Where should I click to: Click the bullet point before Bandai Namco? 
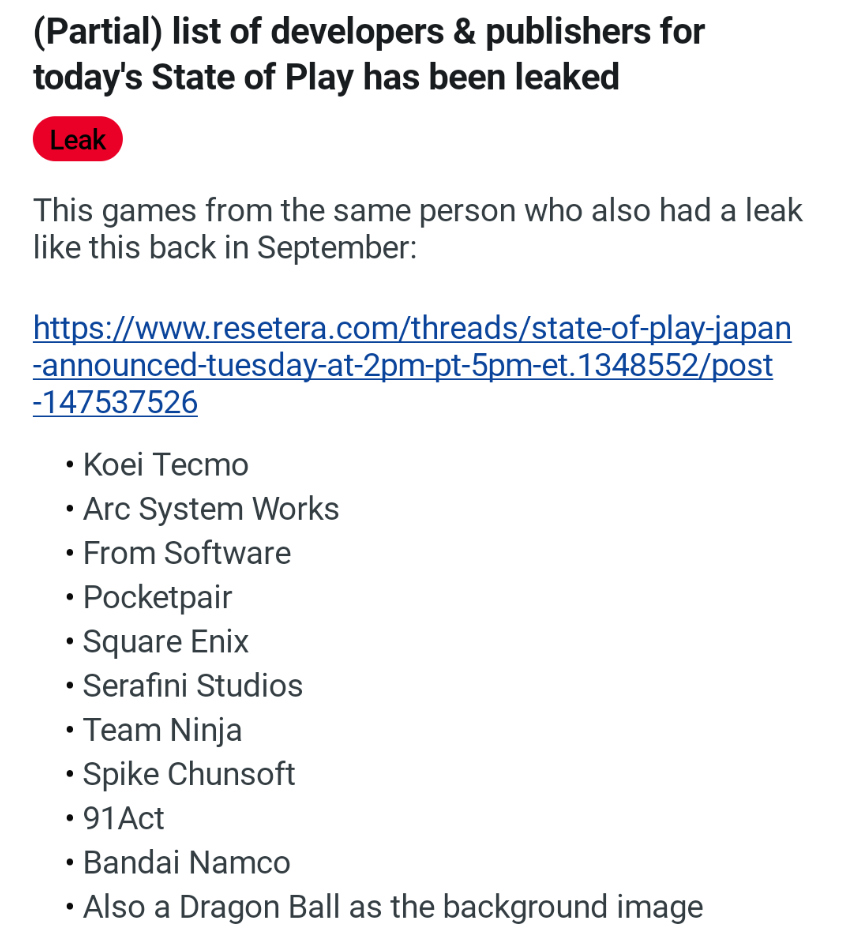click(x=69, y=862)
